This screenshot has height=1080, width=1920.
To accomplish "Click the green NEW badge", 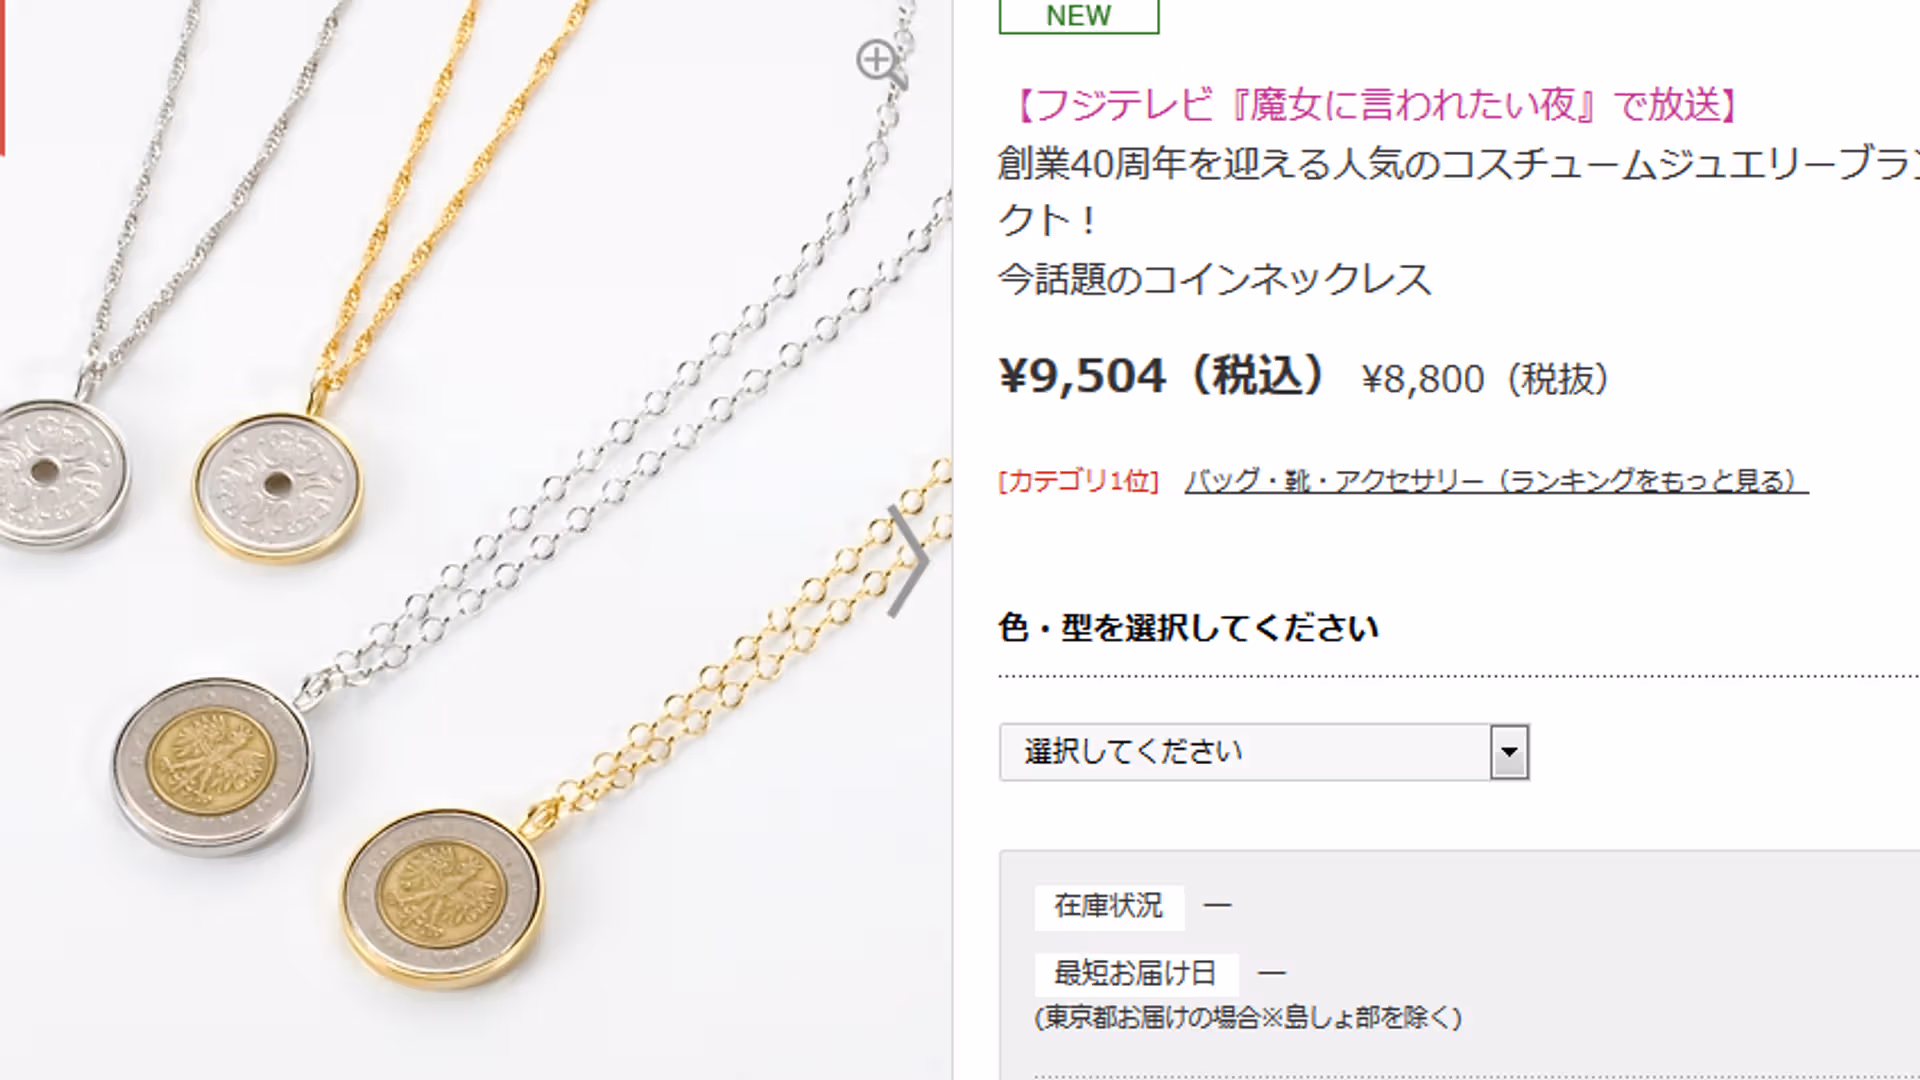I will [1079, 16].
